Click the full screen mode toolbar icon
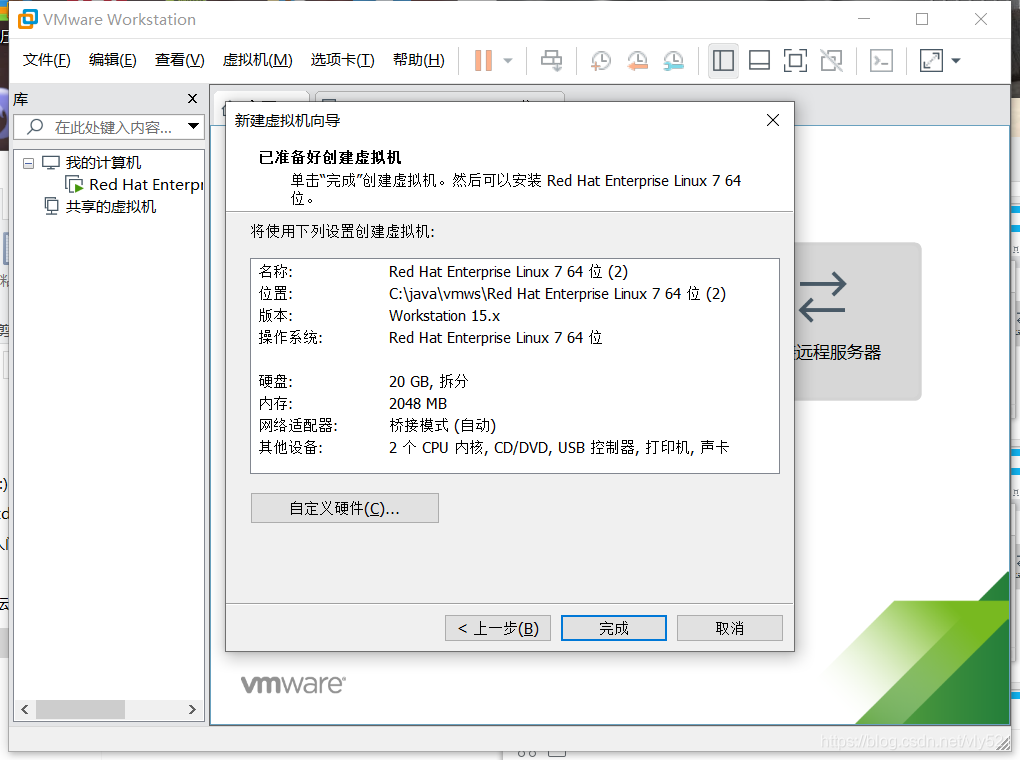 (795, 61)
